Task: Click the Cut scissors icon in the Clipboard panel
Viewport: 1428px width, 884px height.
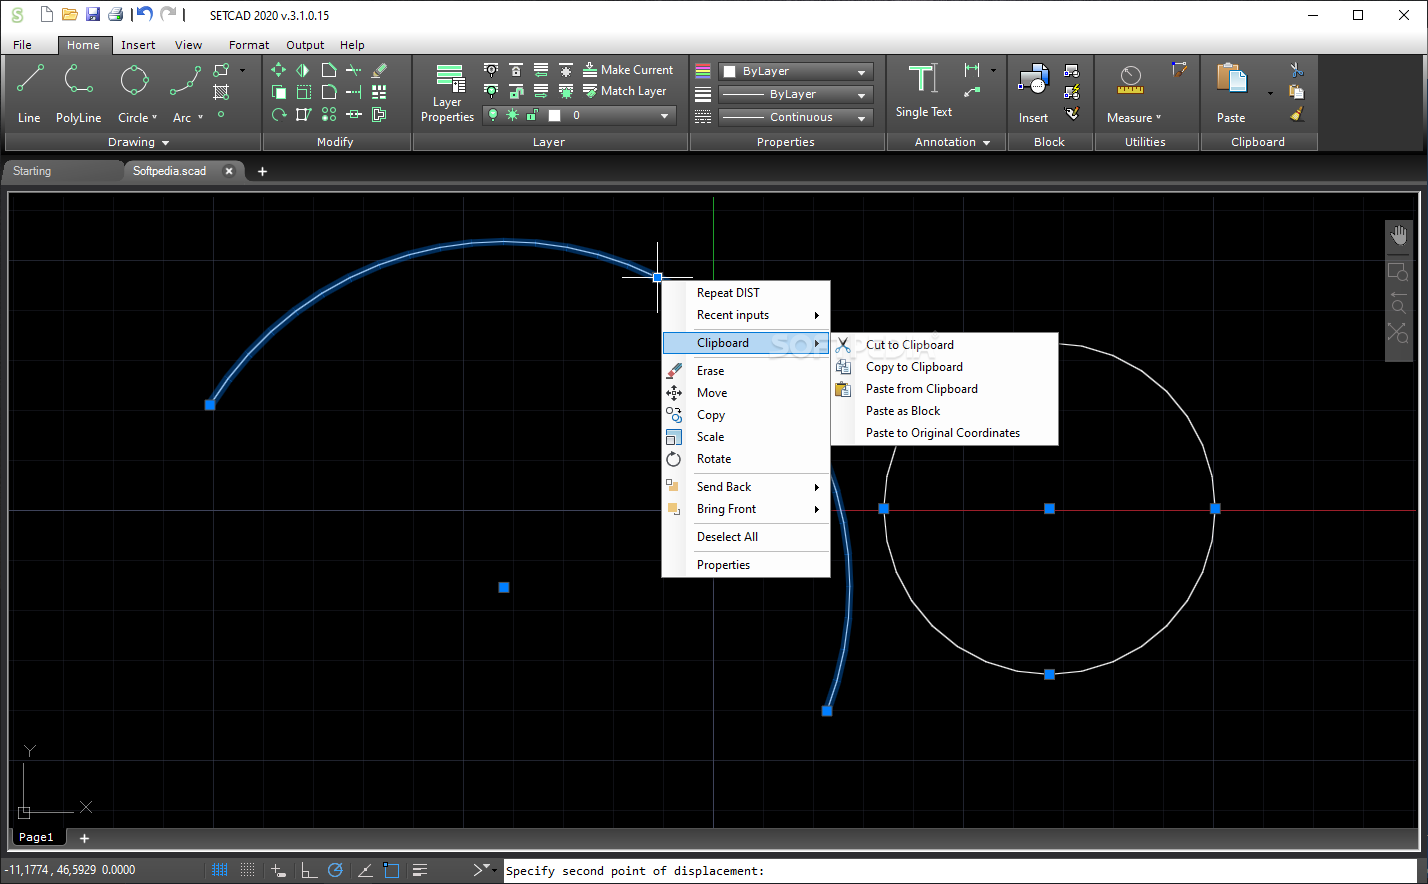Action: point(1297,70)
